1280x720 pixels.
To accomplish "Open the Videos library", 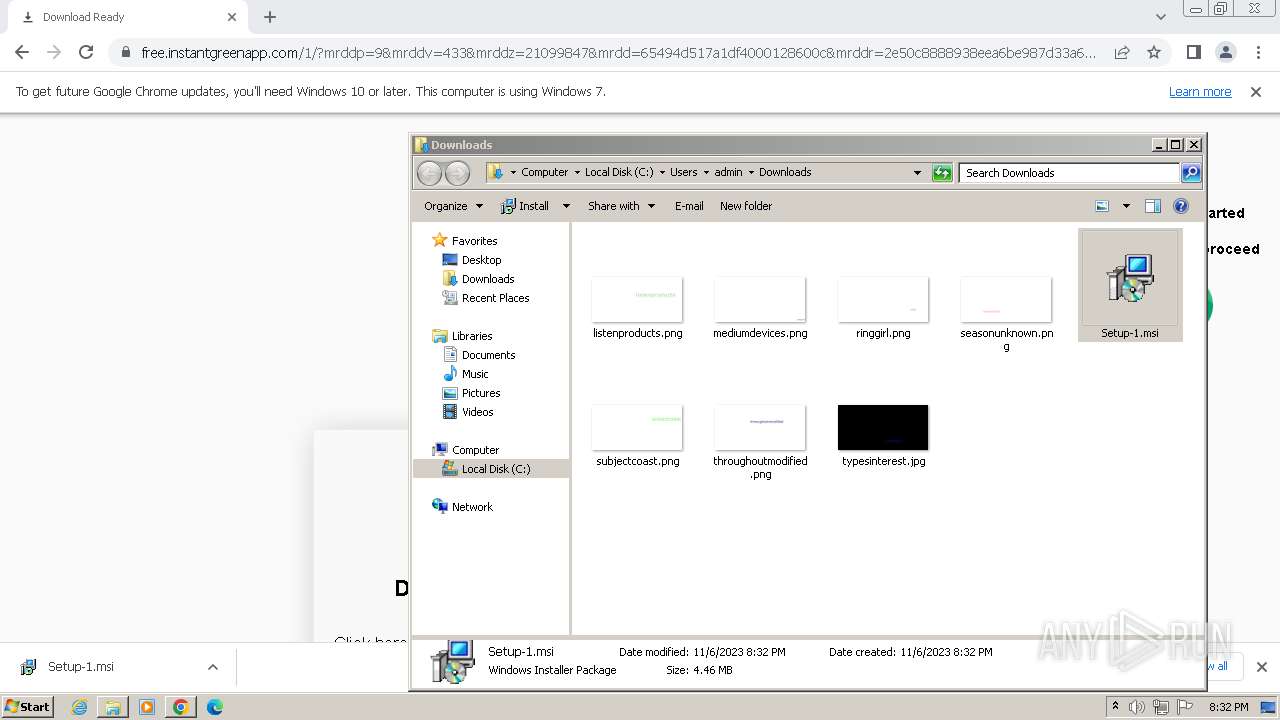I will coord(477,412).
